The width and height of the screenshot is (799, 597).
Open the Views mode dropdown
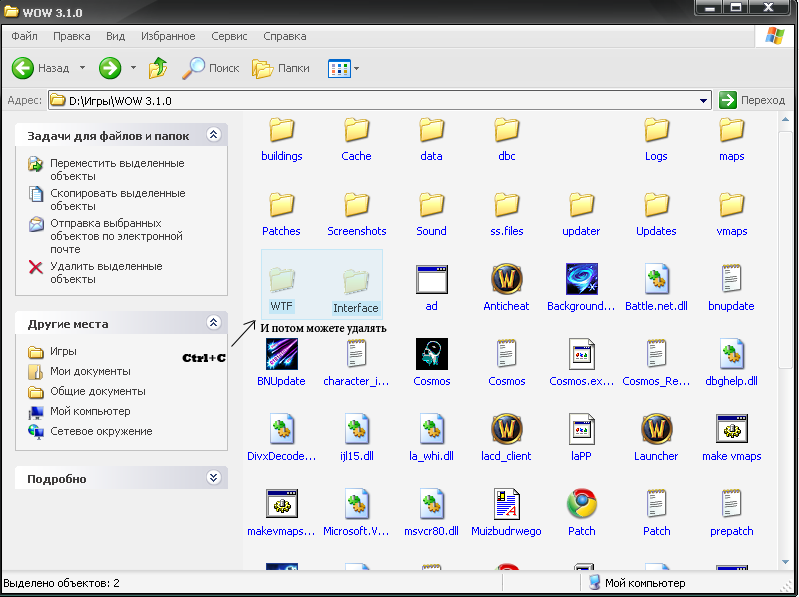[x=356, y=68]
